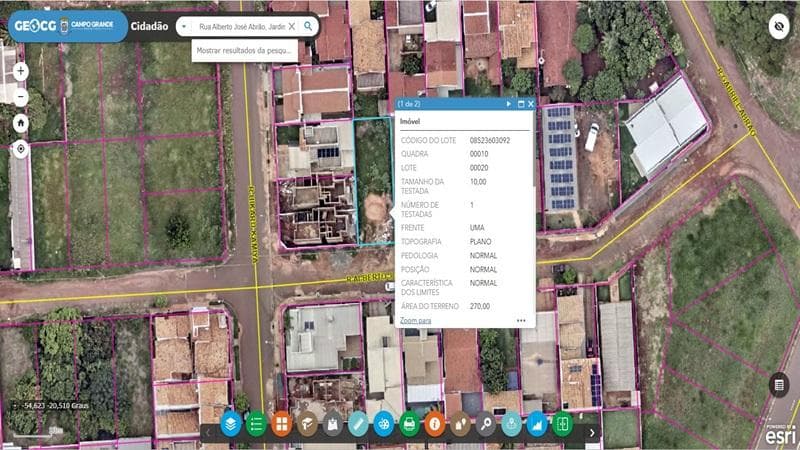This screenshot has height=450, width=800.
Task: Select the ruler measurement tool
Action: click(358, 424)
